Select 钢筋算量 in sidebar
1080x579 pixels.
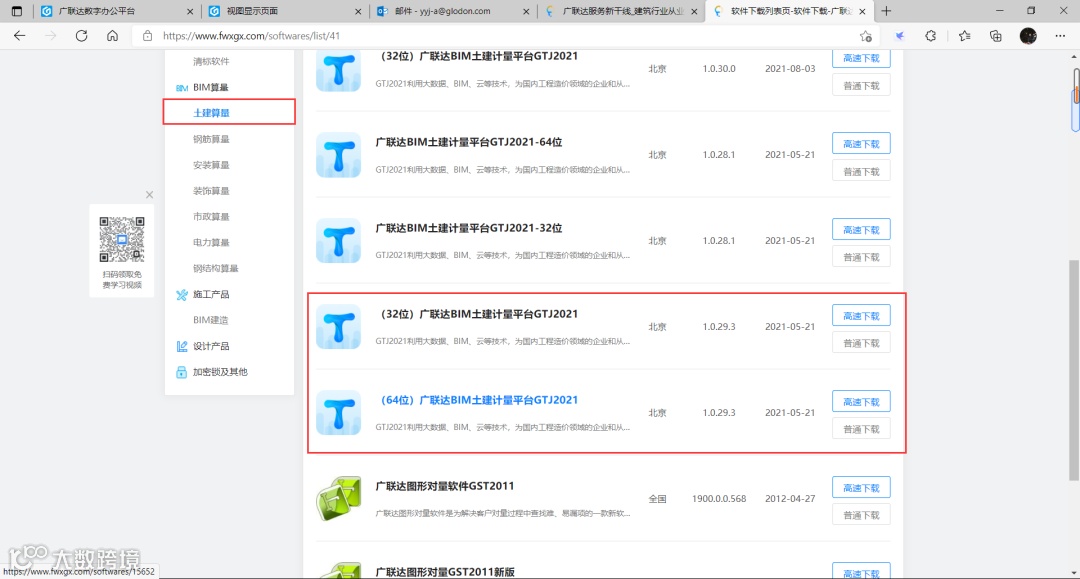tap(211, 139)
